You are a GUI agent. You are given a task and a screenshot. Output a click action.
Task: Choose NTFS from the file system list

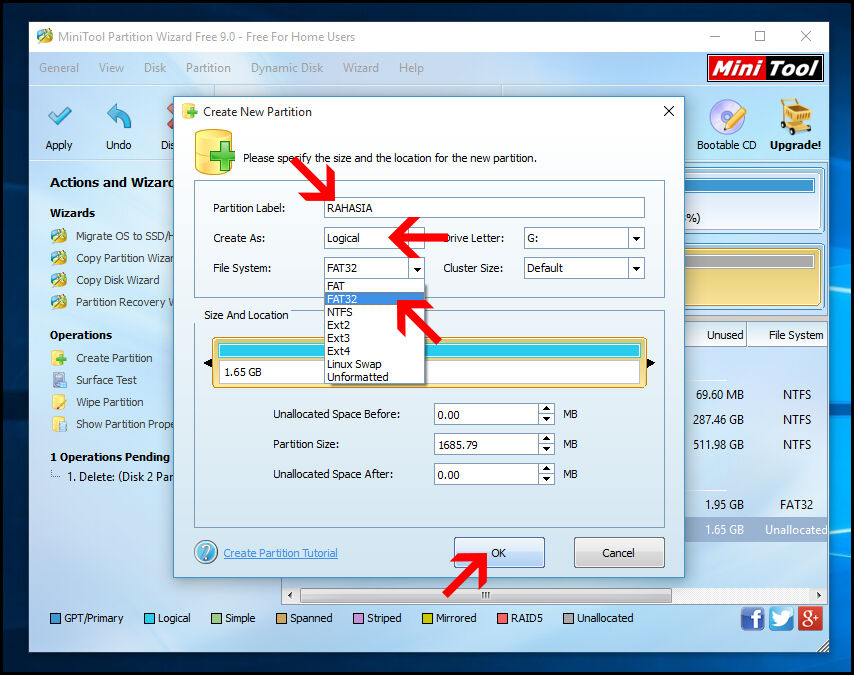[374, 312]
